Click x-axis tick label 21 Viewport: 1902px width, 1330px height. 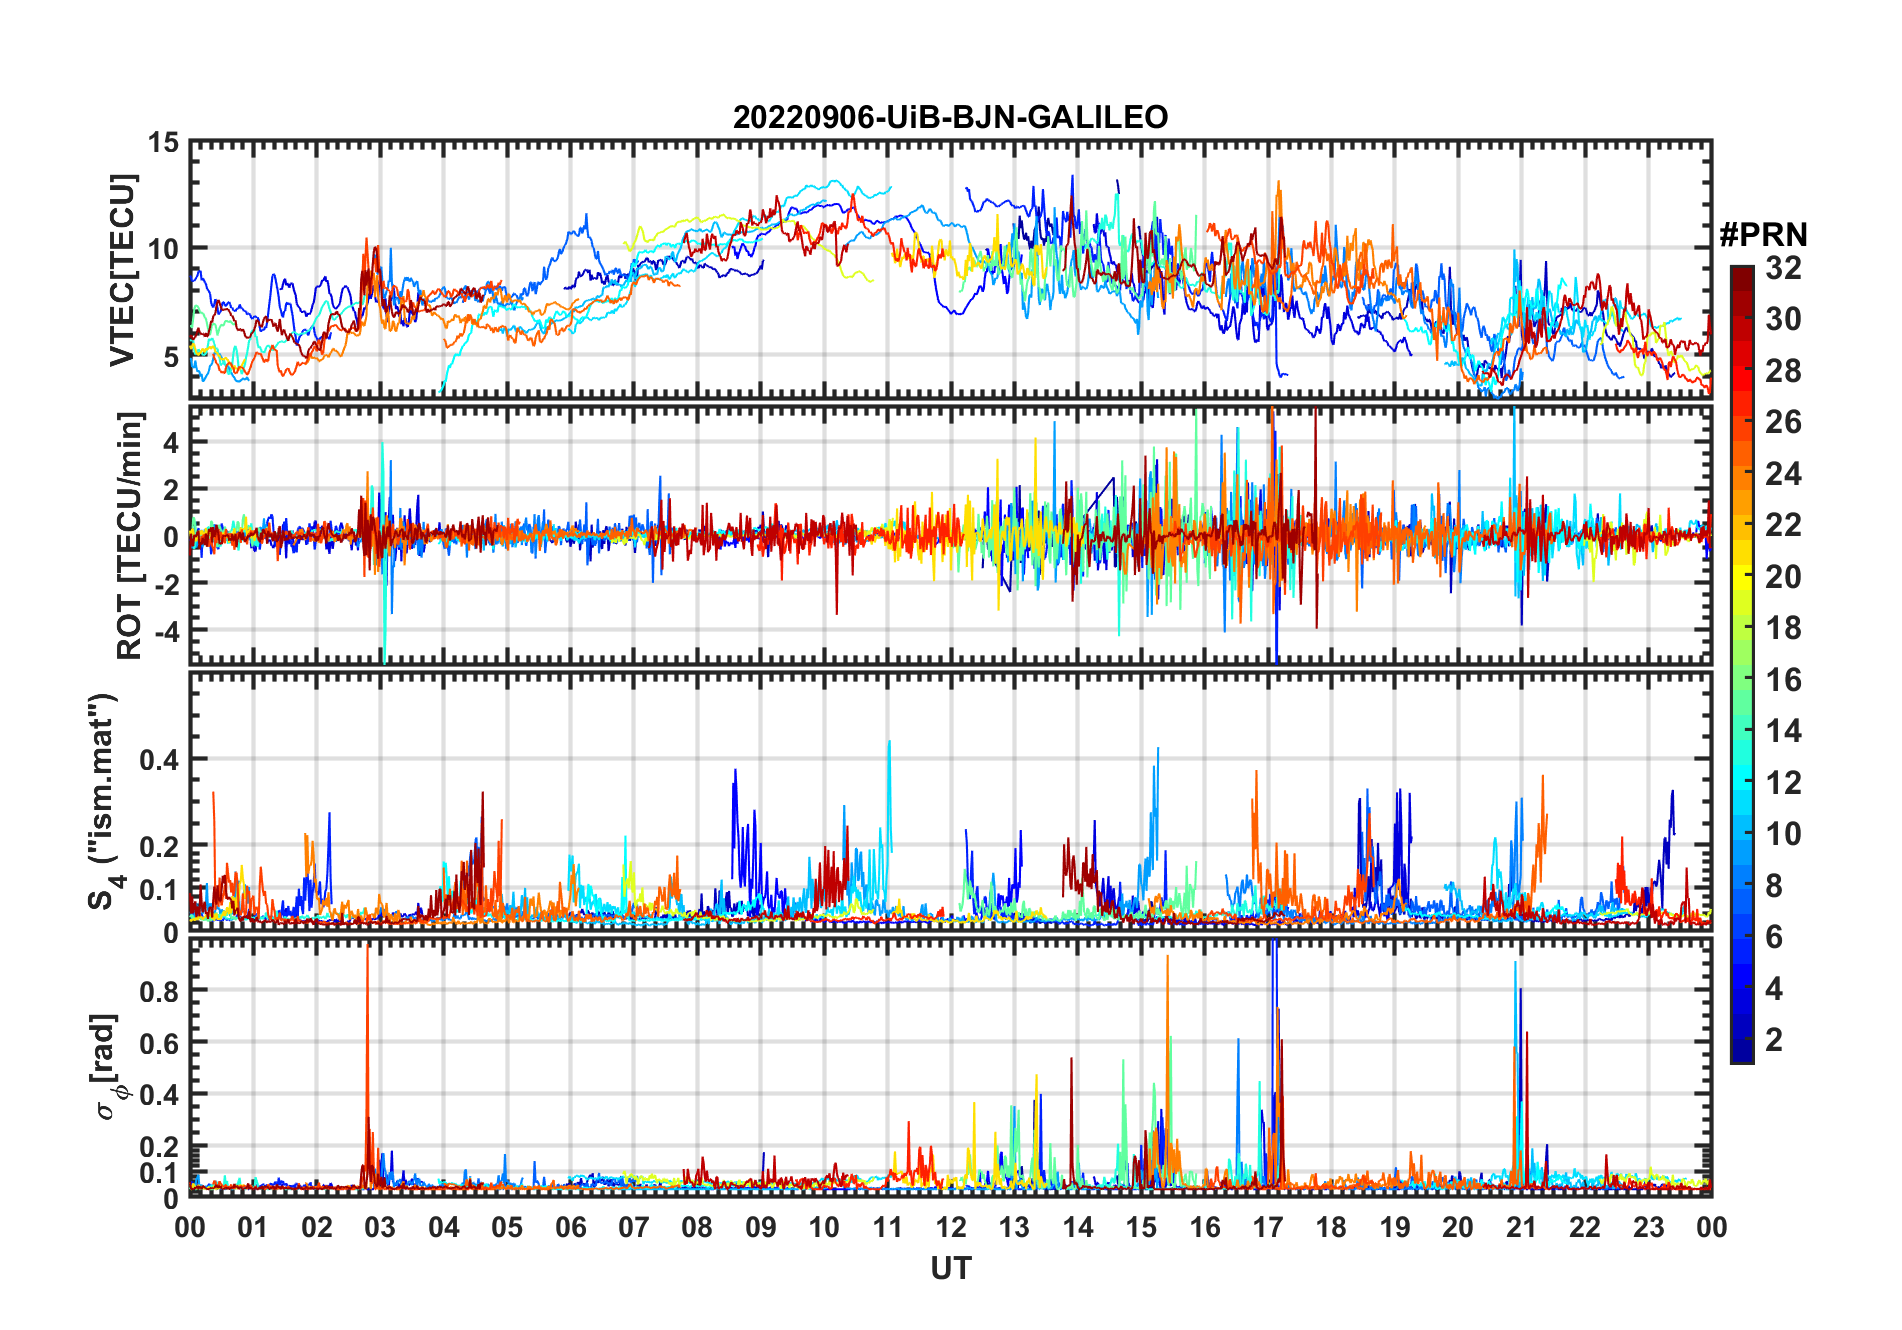(1521, 1228)
